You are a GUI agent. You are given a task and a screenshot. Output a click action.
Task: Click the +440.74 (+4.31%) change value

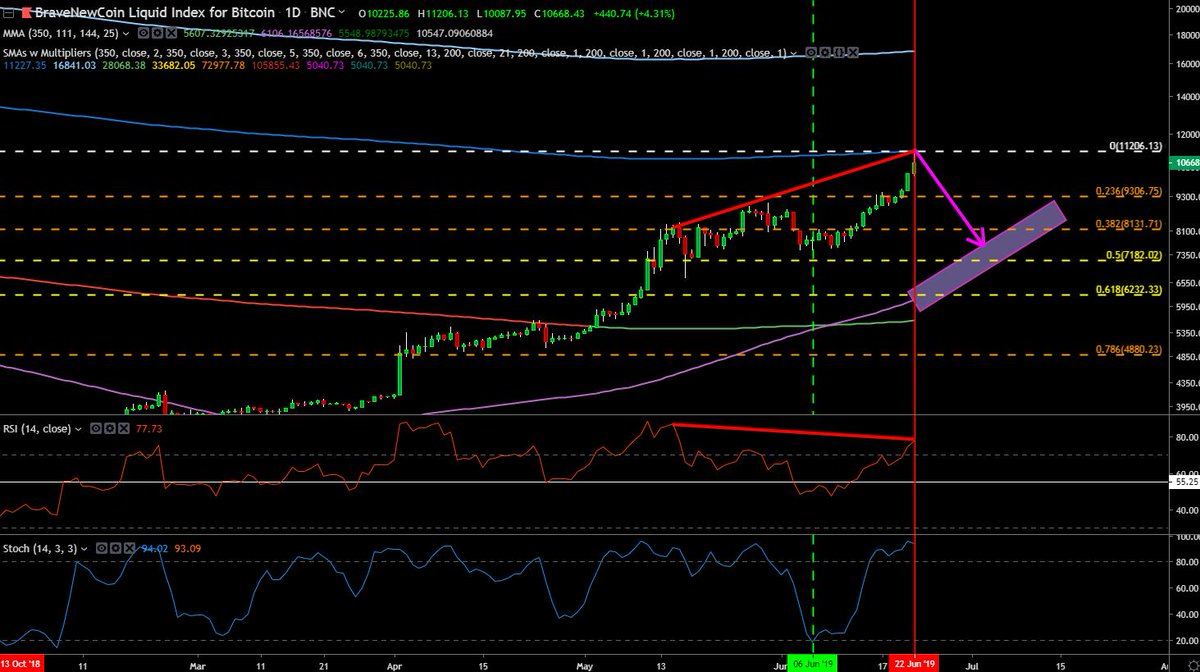pyautogui.click(x=636, y=12)
